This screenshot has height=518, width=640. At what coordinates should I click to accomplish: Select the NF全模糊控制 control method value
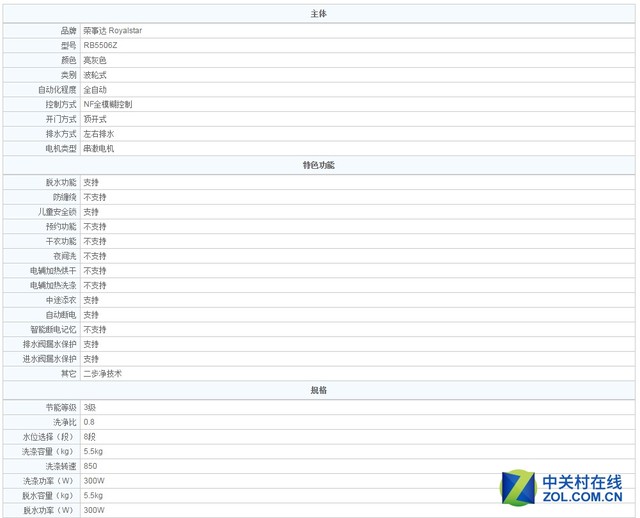click(107, 104)
